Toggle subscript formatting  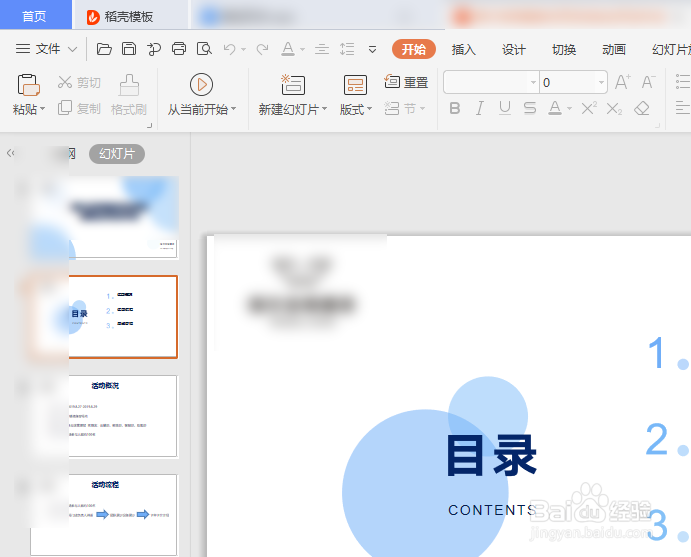(614, 108)
